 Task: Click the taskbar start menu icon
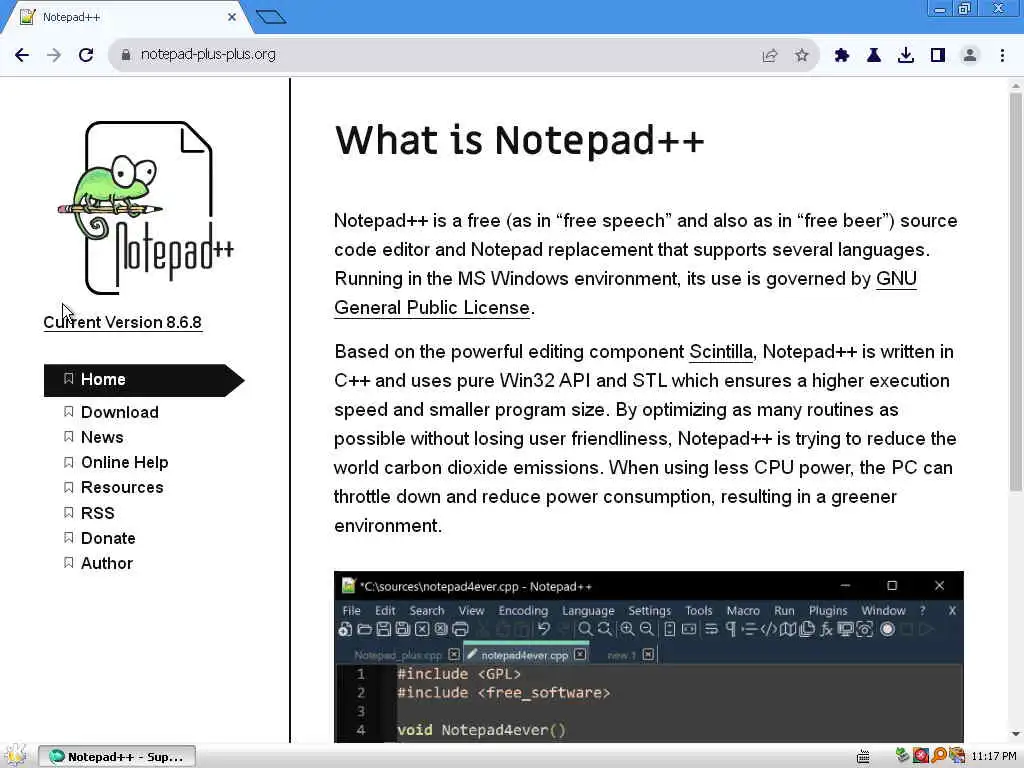(15, 756)
